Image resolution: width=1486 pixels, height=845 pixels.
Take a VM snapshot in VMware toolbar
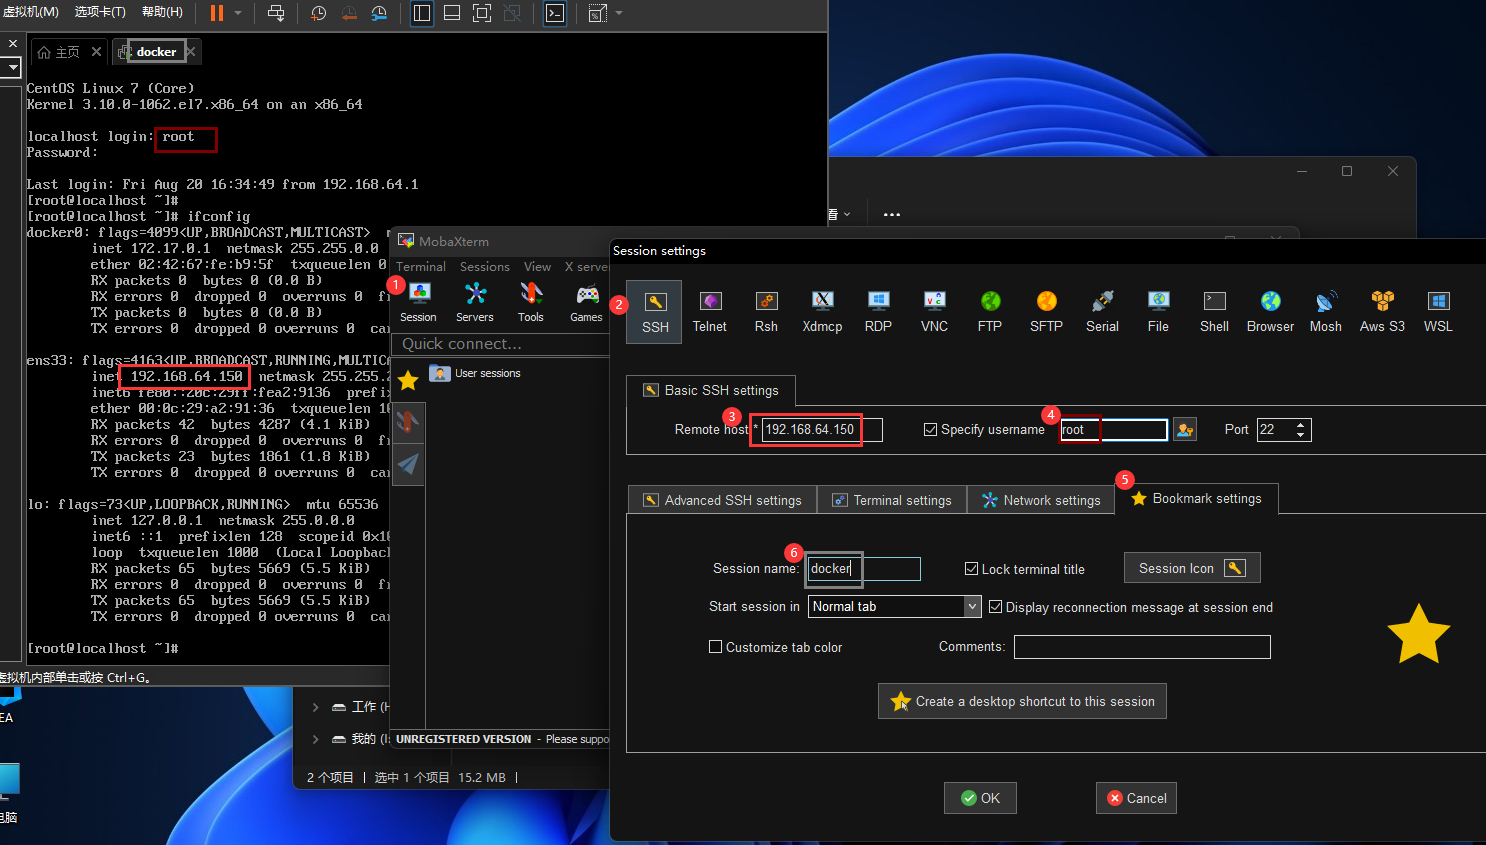(x=318, y=13)
